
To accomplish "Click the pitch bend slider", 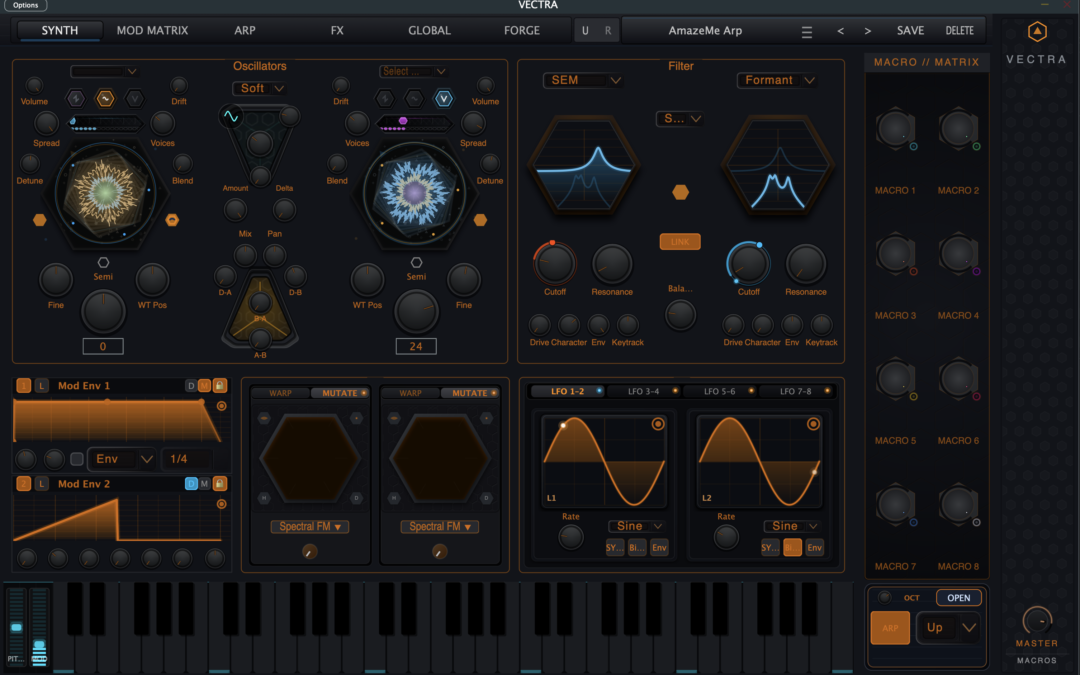I will 16,625.
